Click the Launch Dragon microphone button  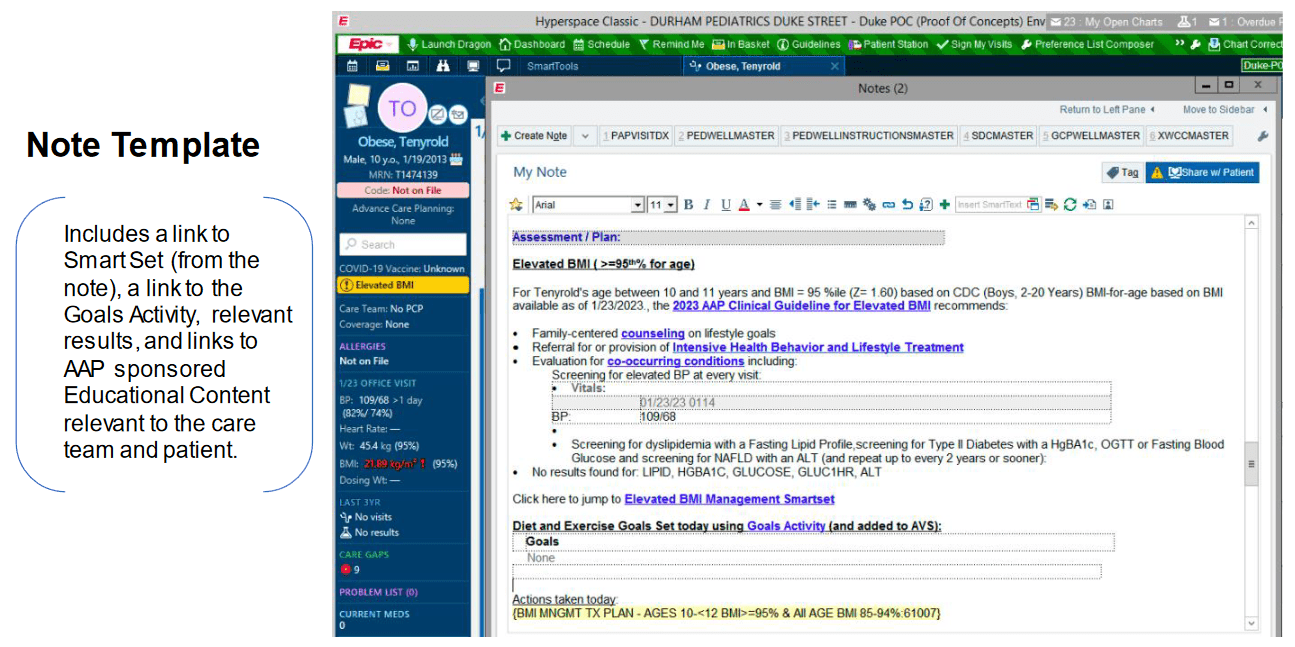(x=449, y=44)
